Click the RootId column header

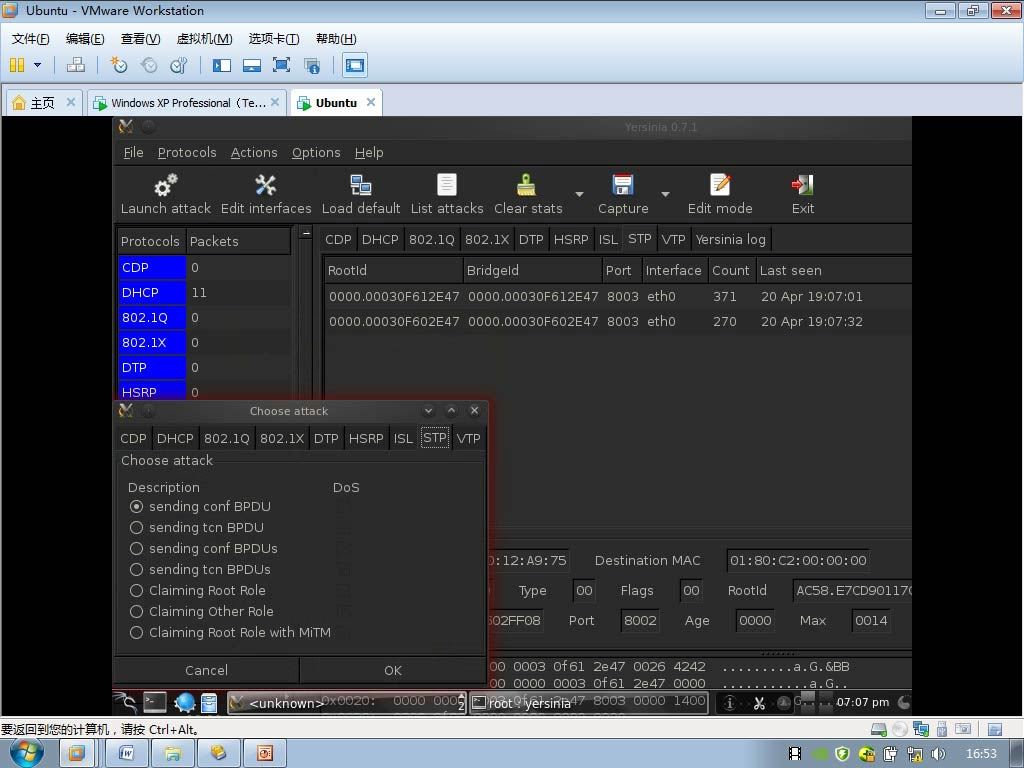point(393,270)
